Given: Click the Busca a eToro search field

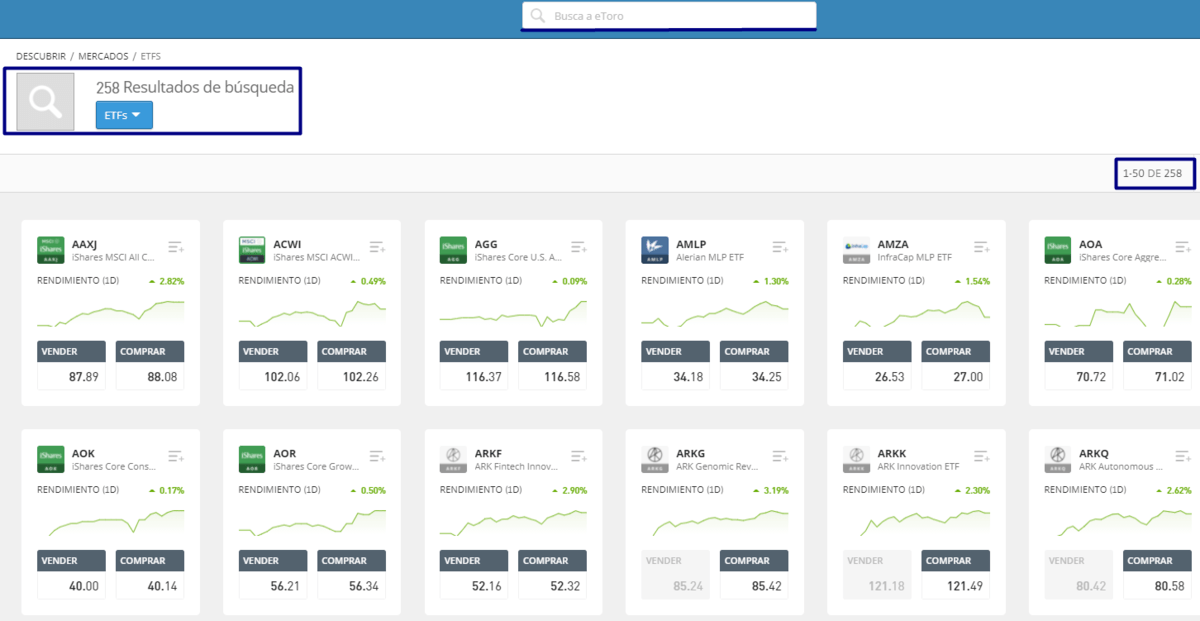Looking at the screenshot, I should (x=669, y=16).
